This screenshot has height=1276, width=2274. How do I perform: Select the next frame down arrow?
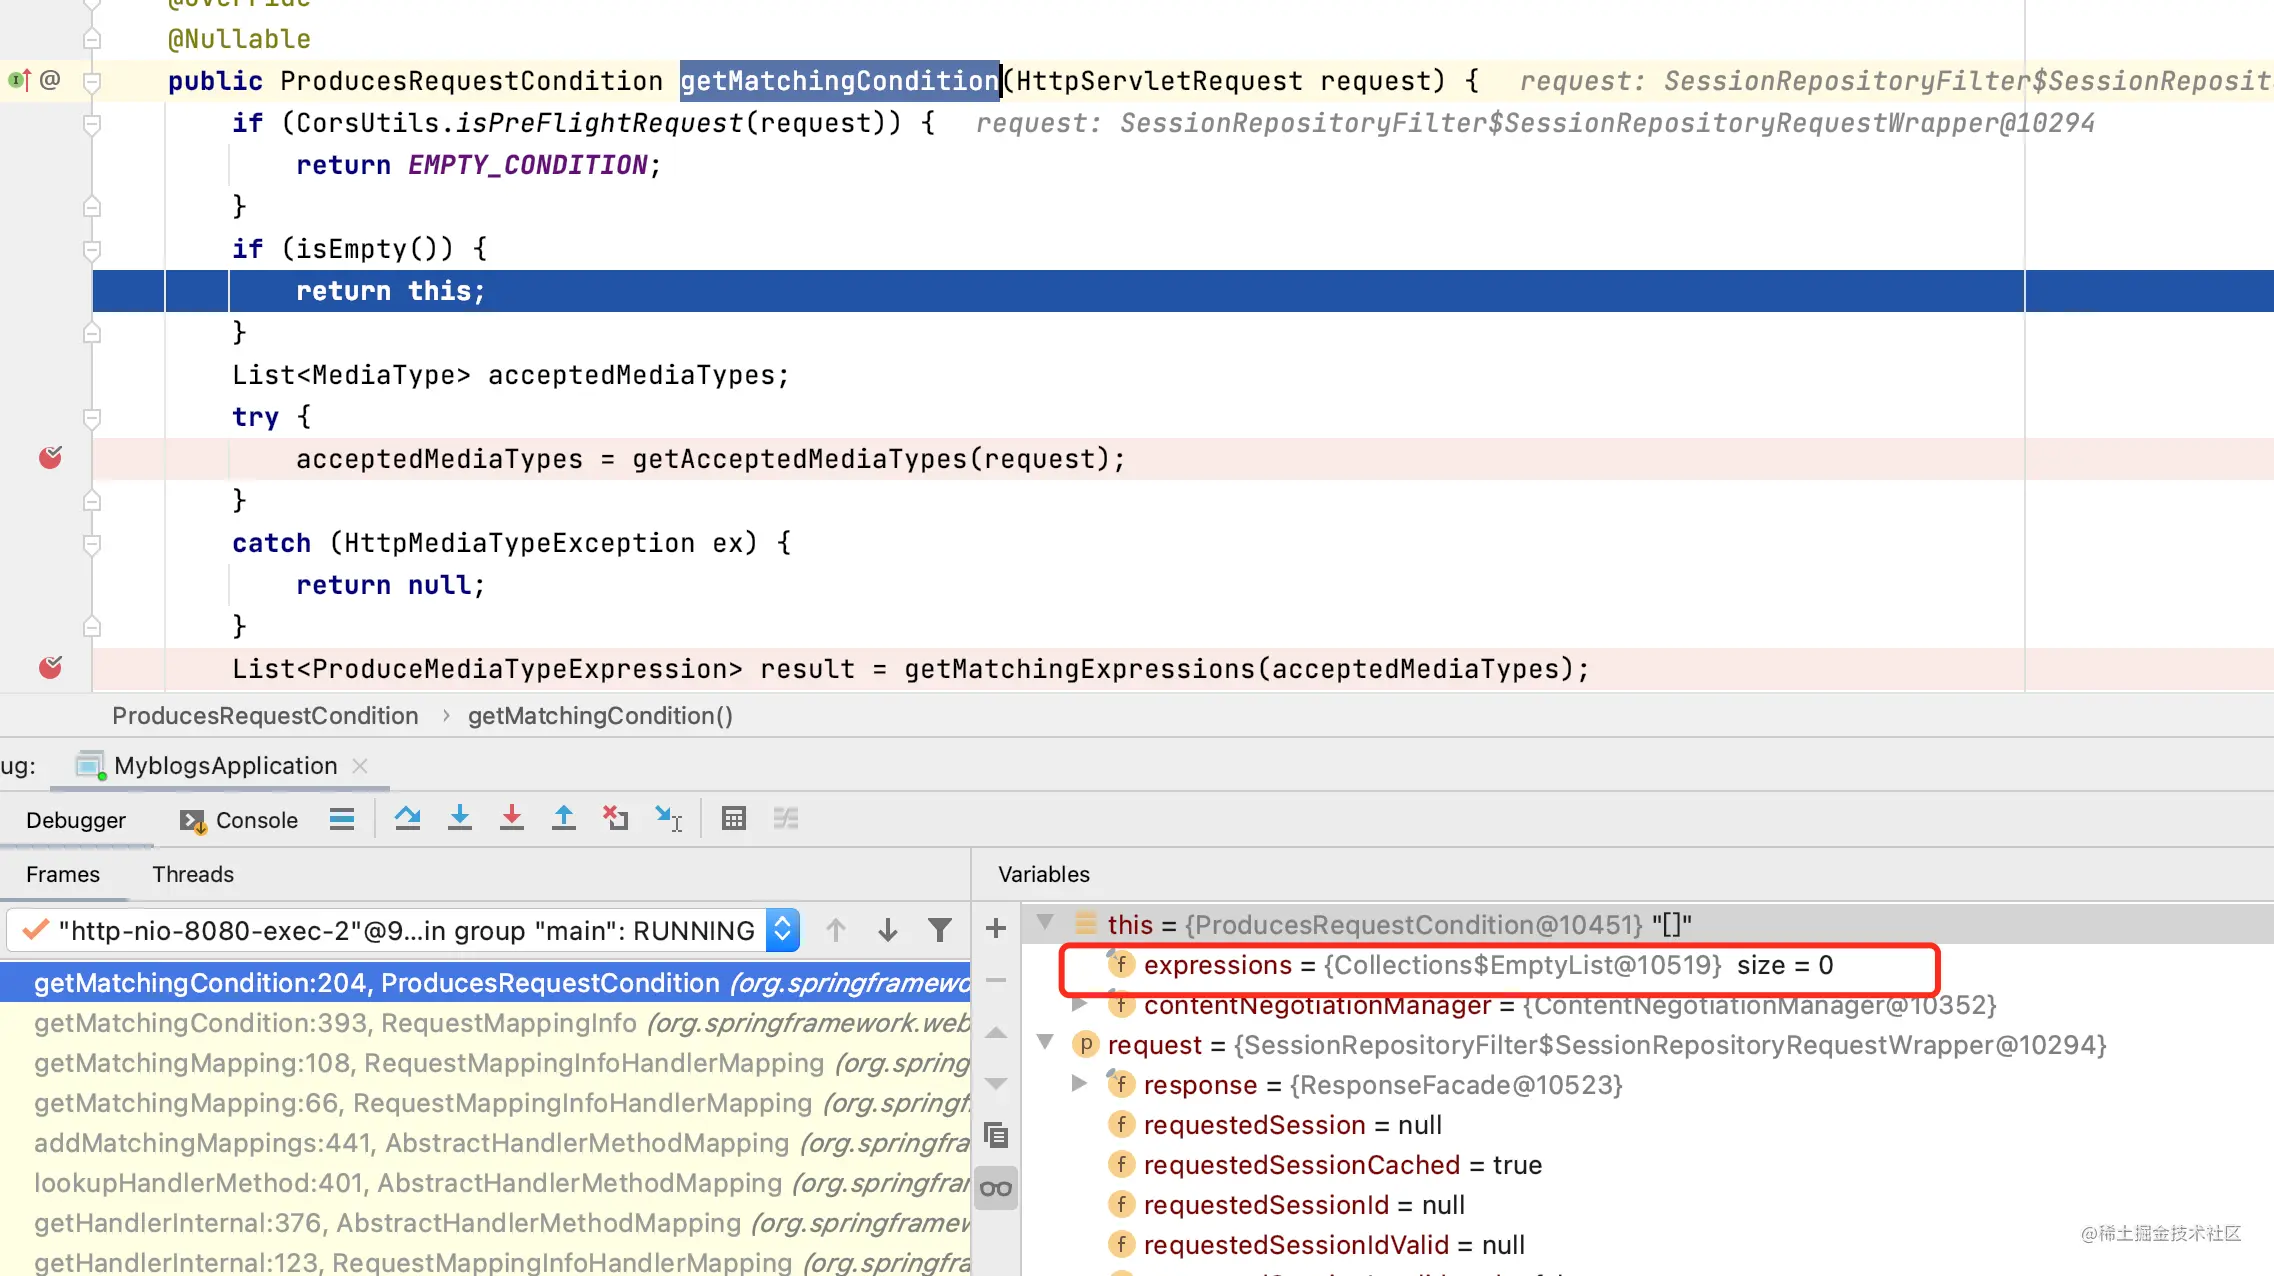tap(888, 931)
